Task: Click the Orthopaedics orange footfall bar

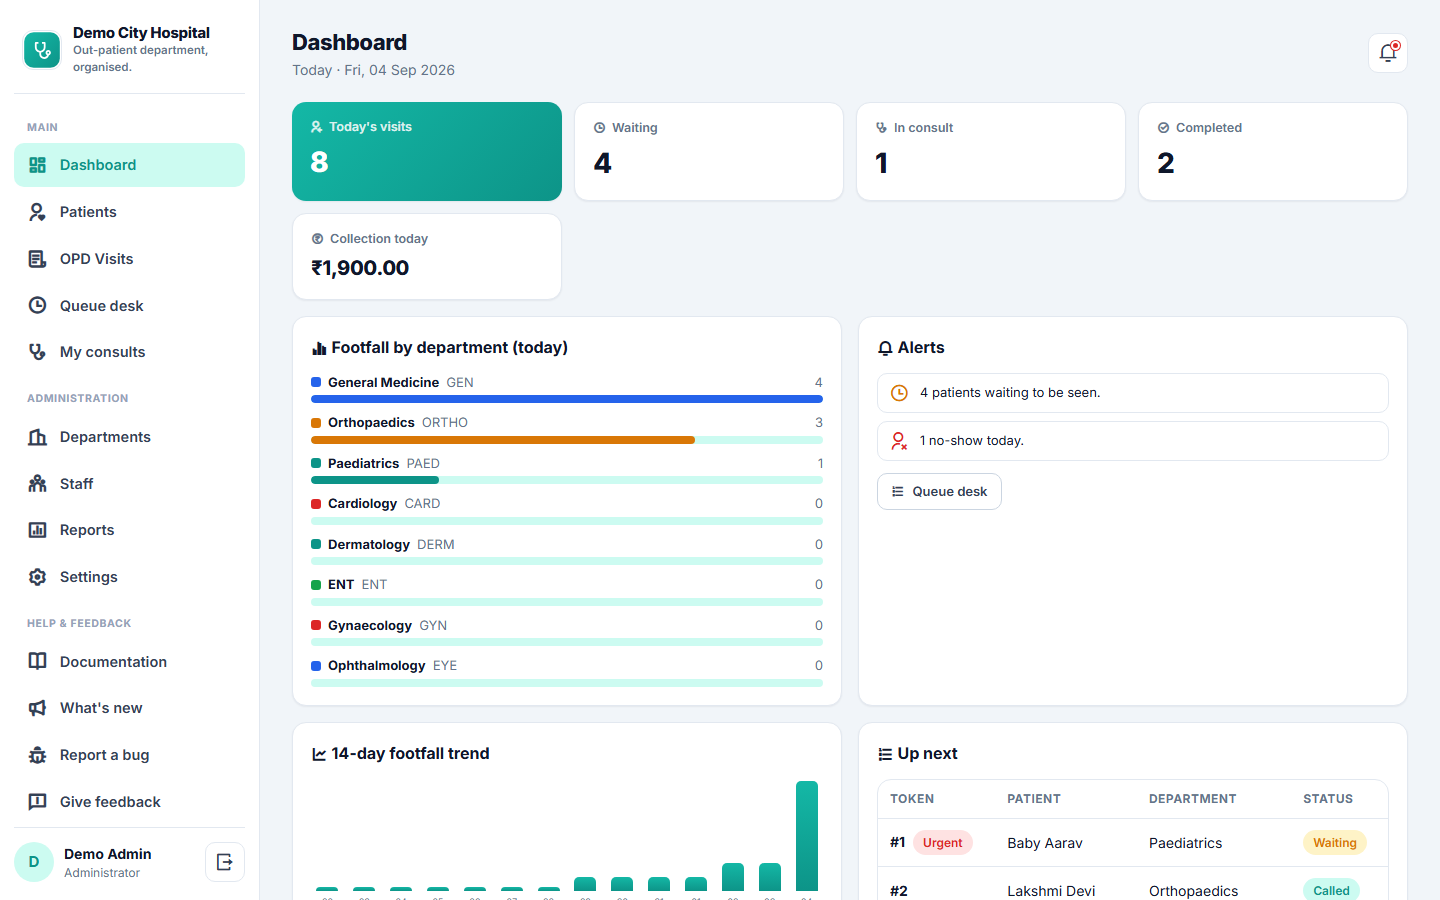Action: click(503, 440)
